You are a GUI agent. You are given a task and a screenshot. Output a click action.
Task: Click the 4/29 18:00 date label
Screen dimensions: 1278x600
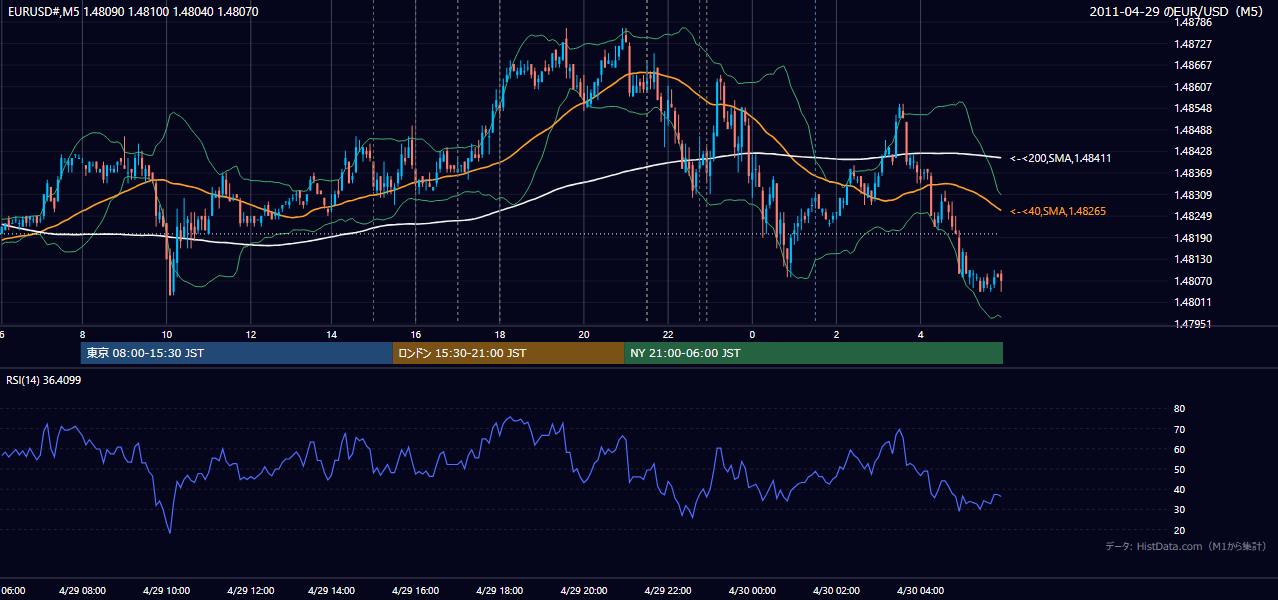(x=501, y=591)
